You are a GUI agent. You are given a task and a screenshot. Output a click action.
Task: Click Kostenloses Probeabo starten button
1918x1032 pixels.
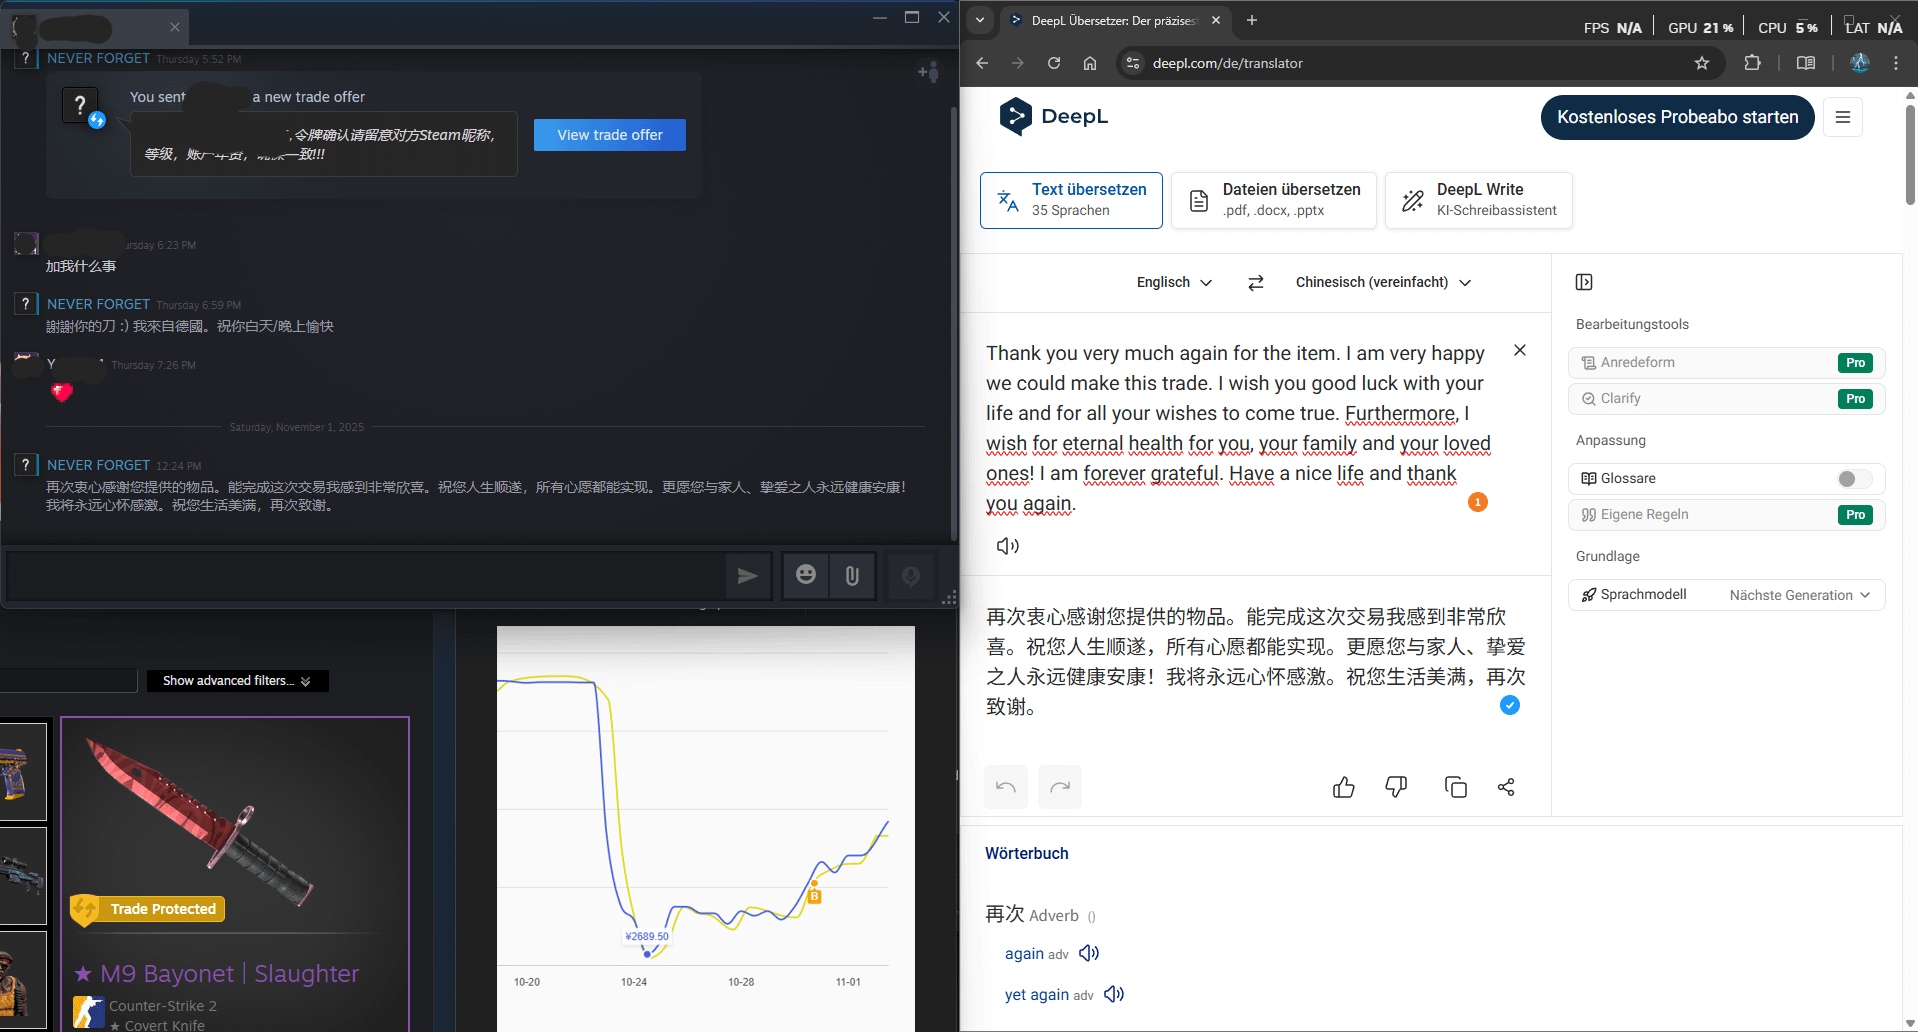pos(1678,117)
